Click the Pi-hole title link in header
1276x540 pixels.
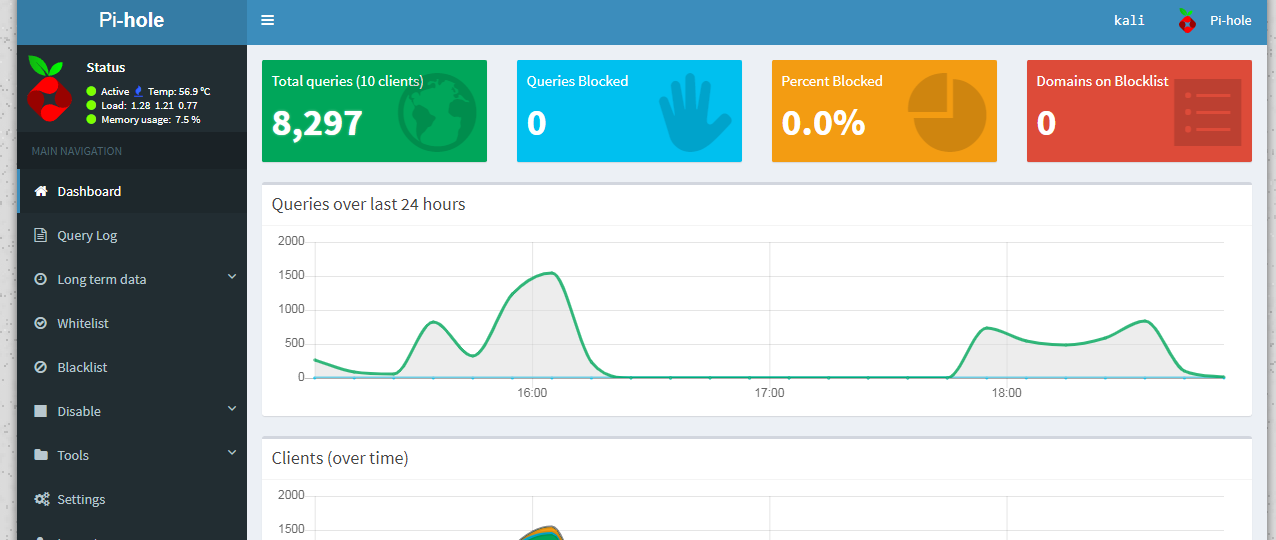pos(132,20)
